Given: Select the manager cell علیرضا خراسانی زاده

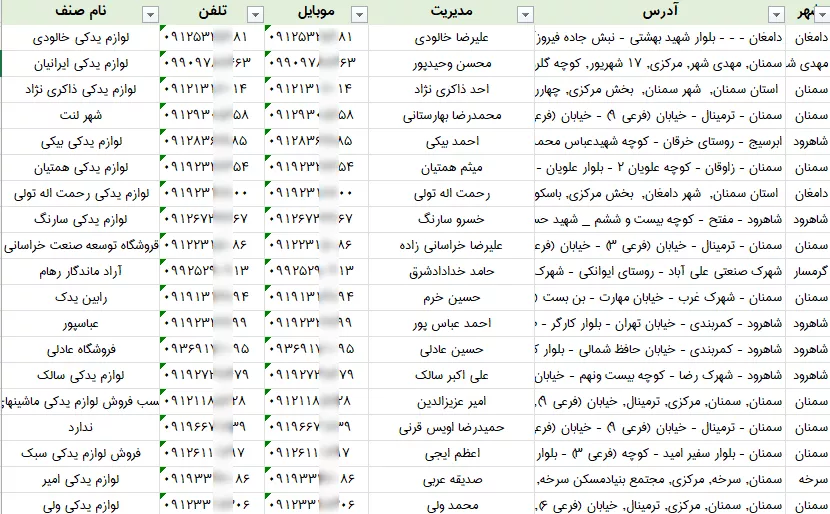Looking at the screenshot, I should pos(452,245).
